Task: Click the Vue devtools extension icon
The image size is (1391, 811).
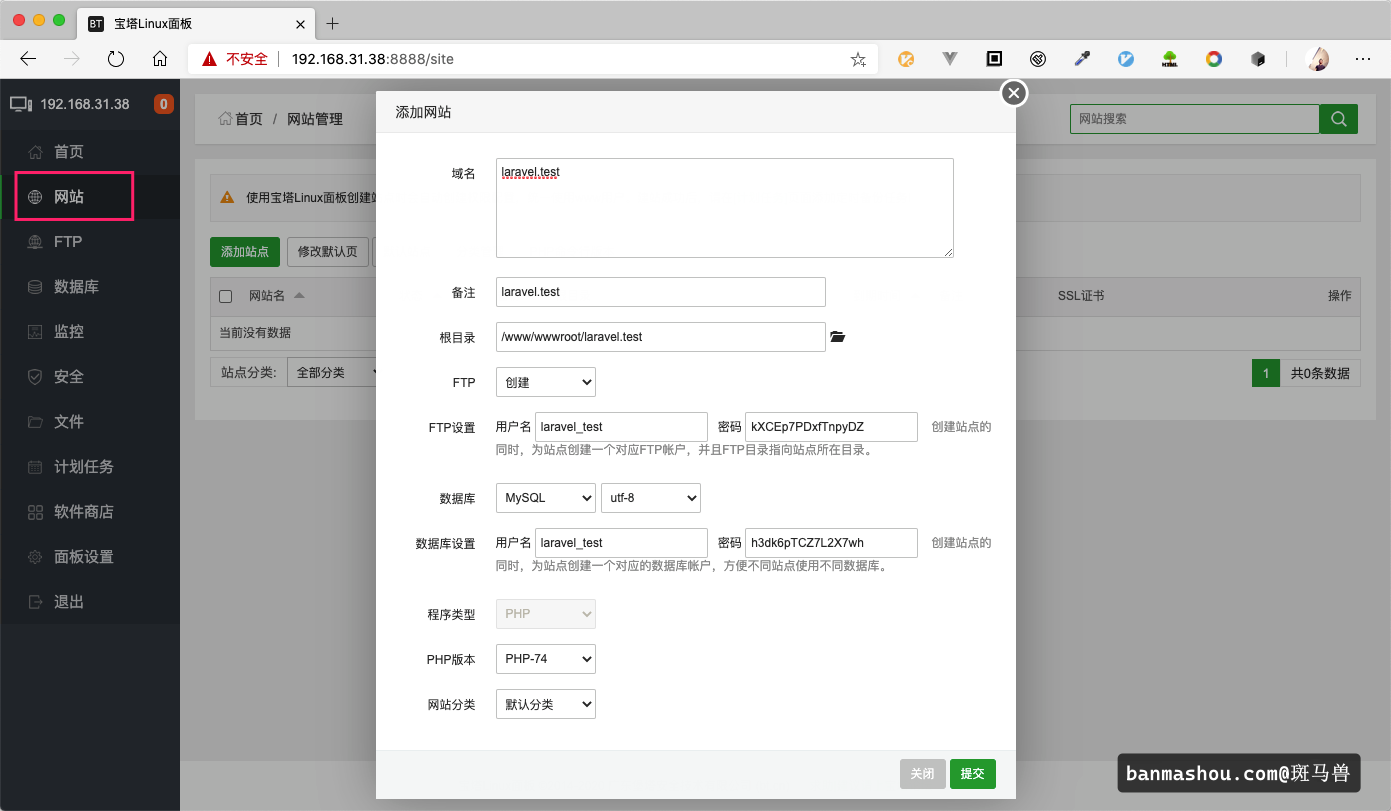Action: [x=950, y=59]
